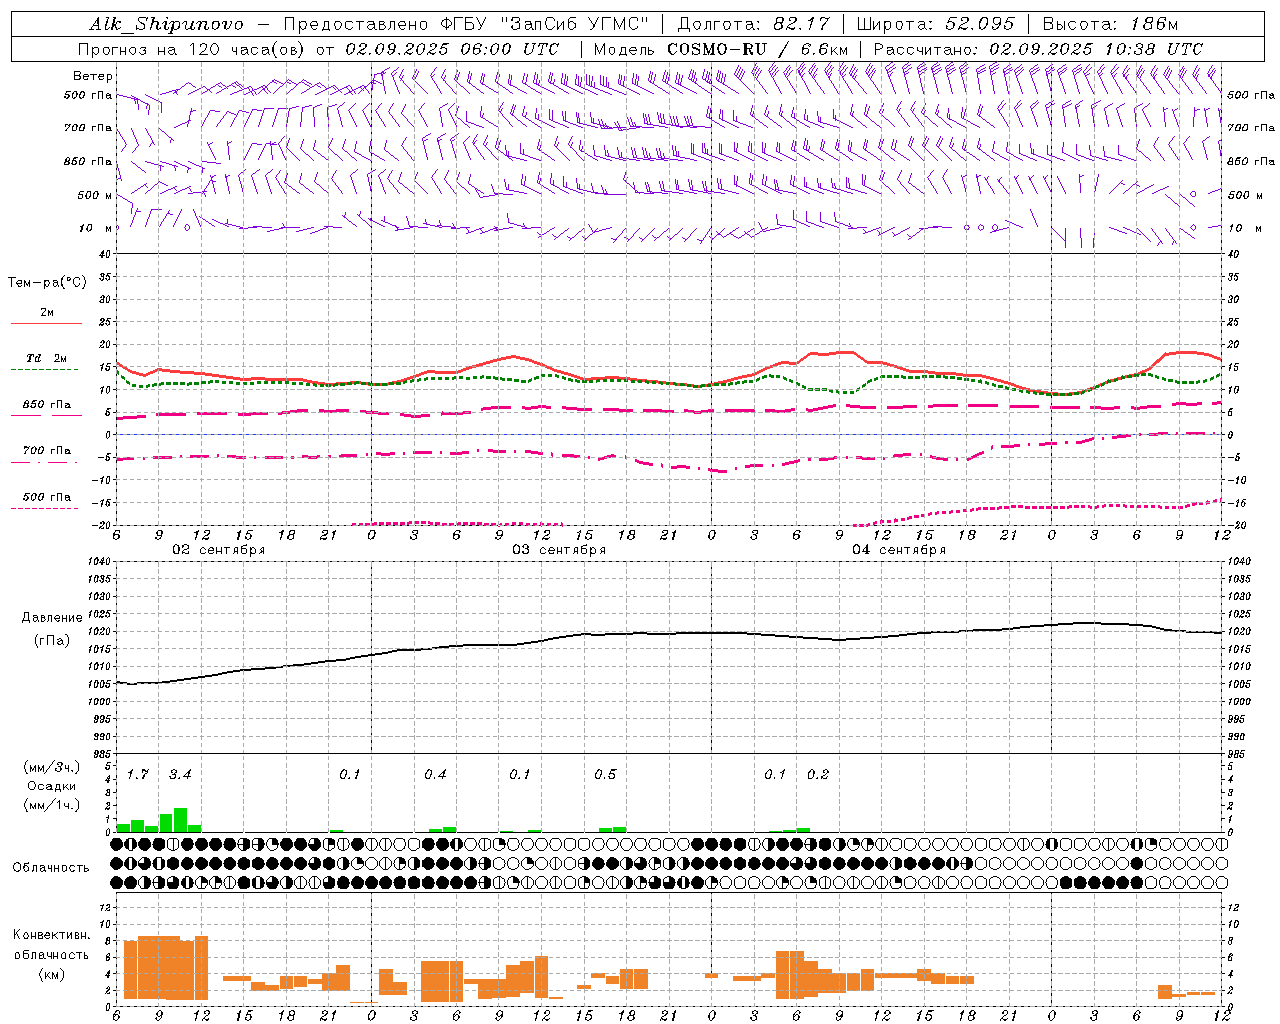1280x1024 pixels.
Task: Click the Td 2м dew point legend label
Action: [46, 358]
